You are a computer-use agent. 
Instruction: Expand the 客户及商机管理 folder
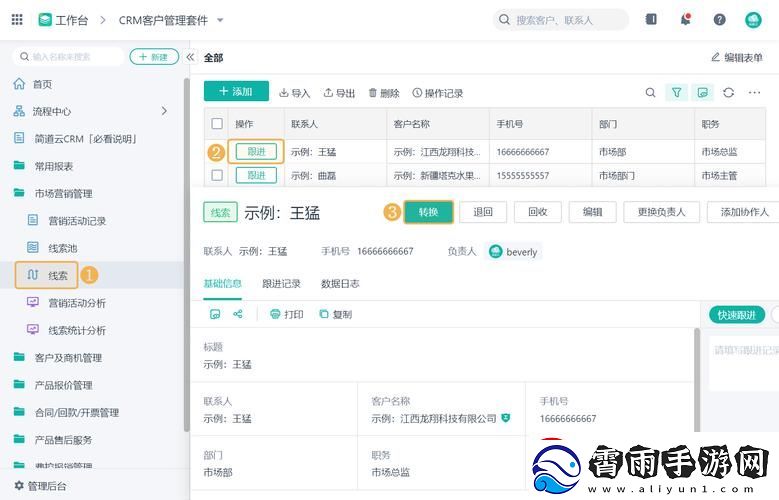tap(68, 357)
